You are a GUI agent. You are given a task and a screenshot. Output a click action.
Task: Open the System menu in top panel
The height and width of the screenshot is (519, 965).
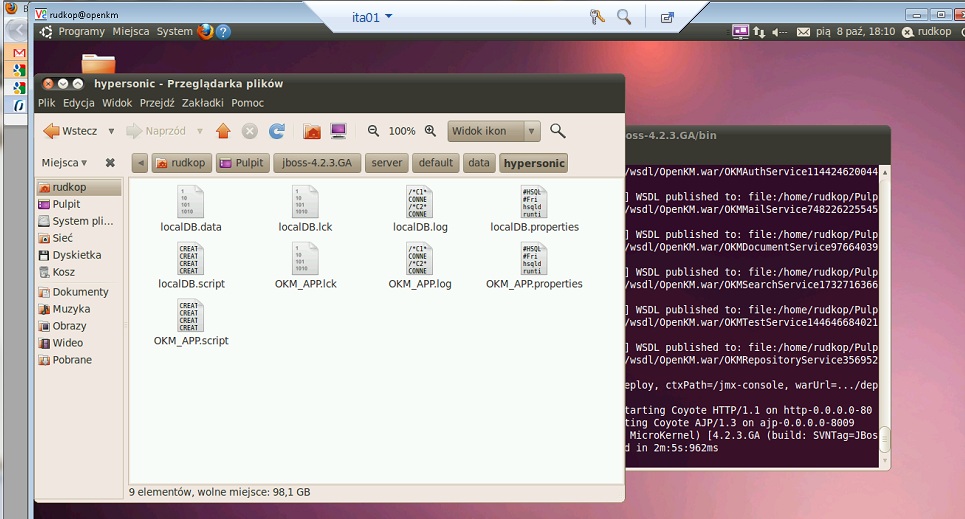tap(174, 31)
